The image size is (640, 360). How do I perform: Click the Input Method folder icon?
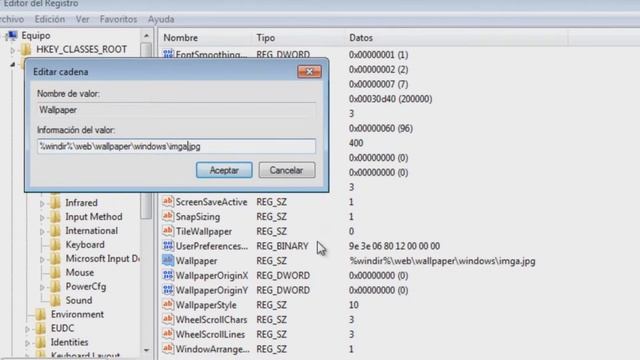55,217
